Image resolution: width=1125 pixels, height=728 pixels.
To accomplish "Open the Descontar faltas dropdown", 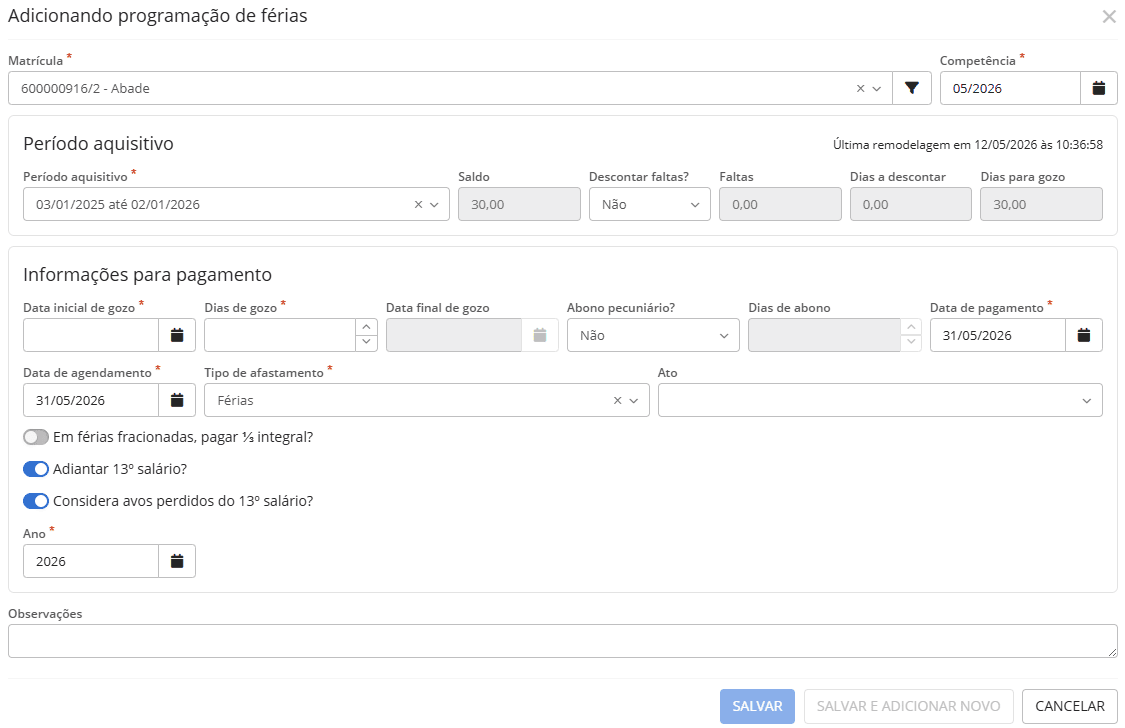I will (650, 204).
